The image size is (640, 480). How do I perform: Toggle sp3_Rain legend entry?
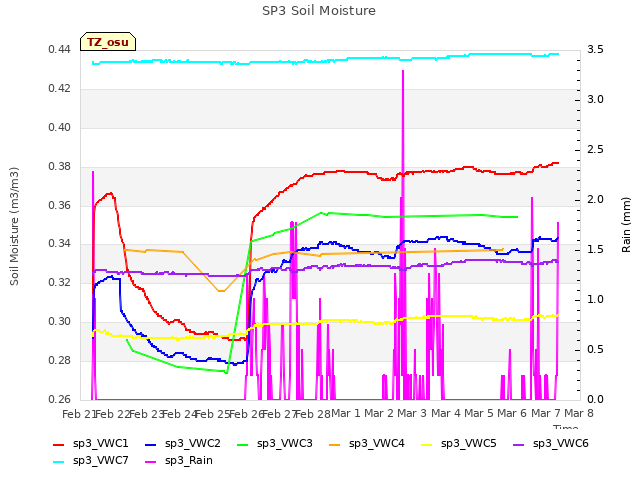(x=179, y=461)
